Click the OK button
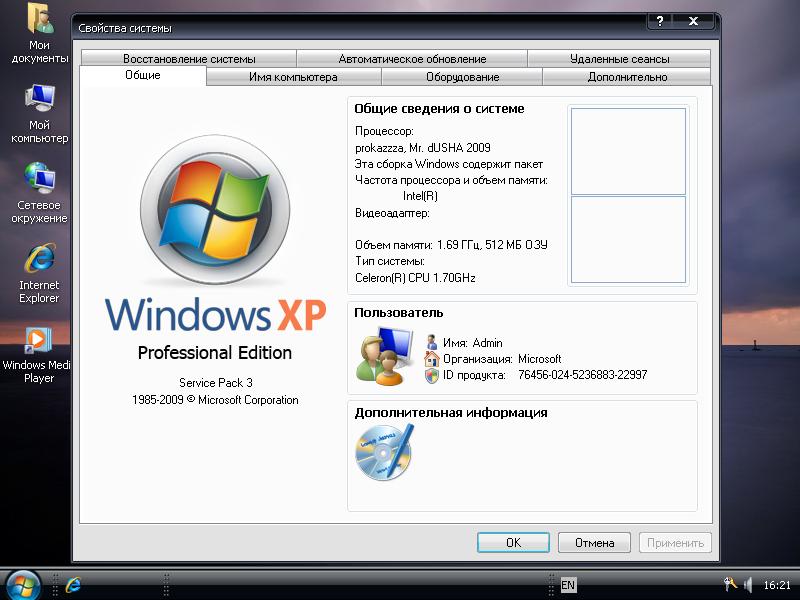The height and width of the screenshot is (600, 800). coord(513,542)
